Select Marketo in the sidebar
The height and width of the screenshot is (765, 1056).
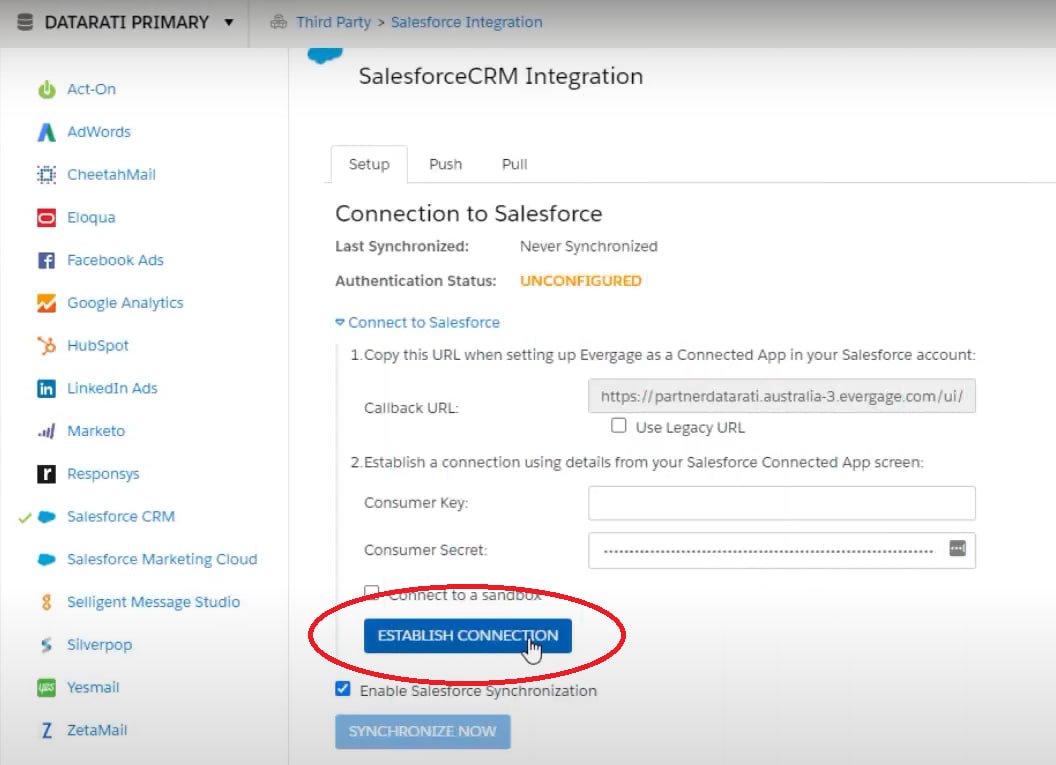(x=96, y=431)
